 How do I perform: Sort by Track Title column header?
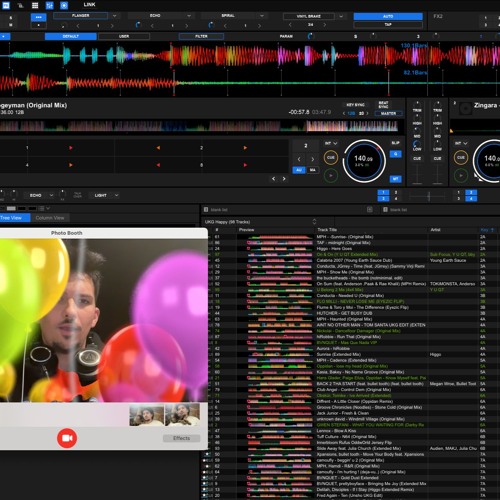pyautogui.click(x=327, y=230)
